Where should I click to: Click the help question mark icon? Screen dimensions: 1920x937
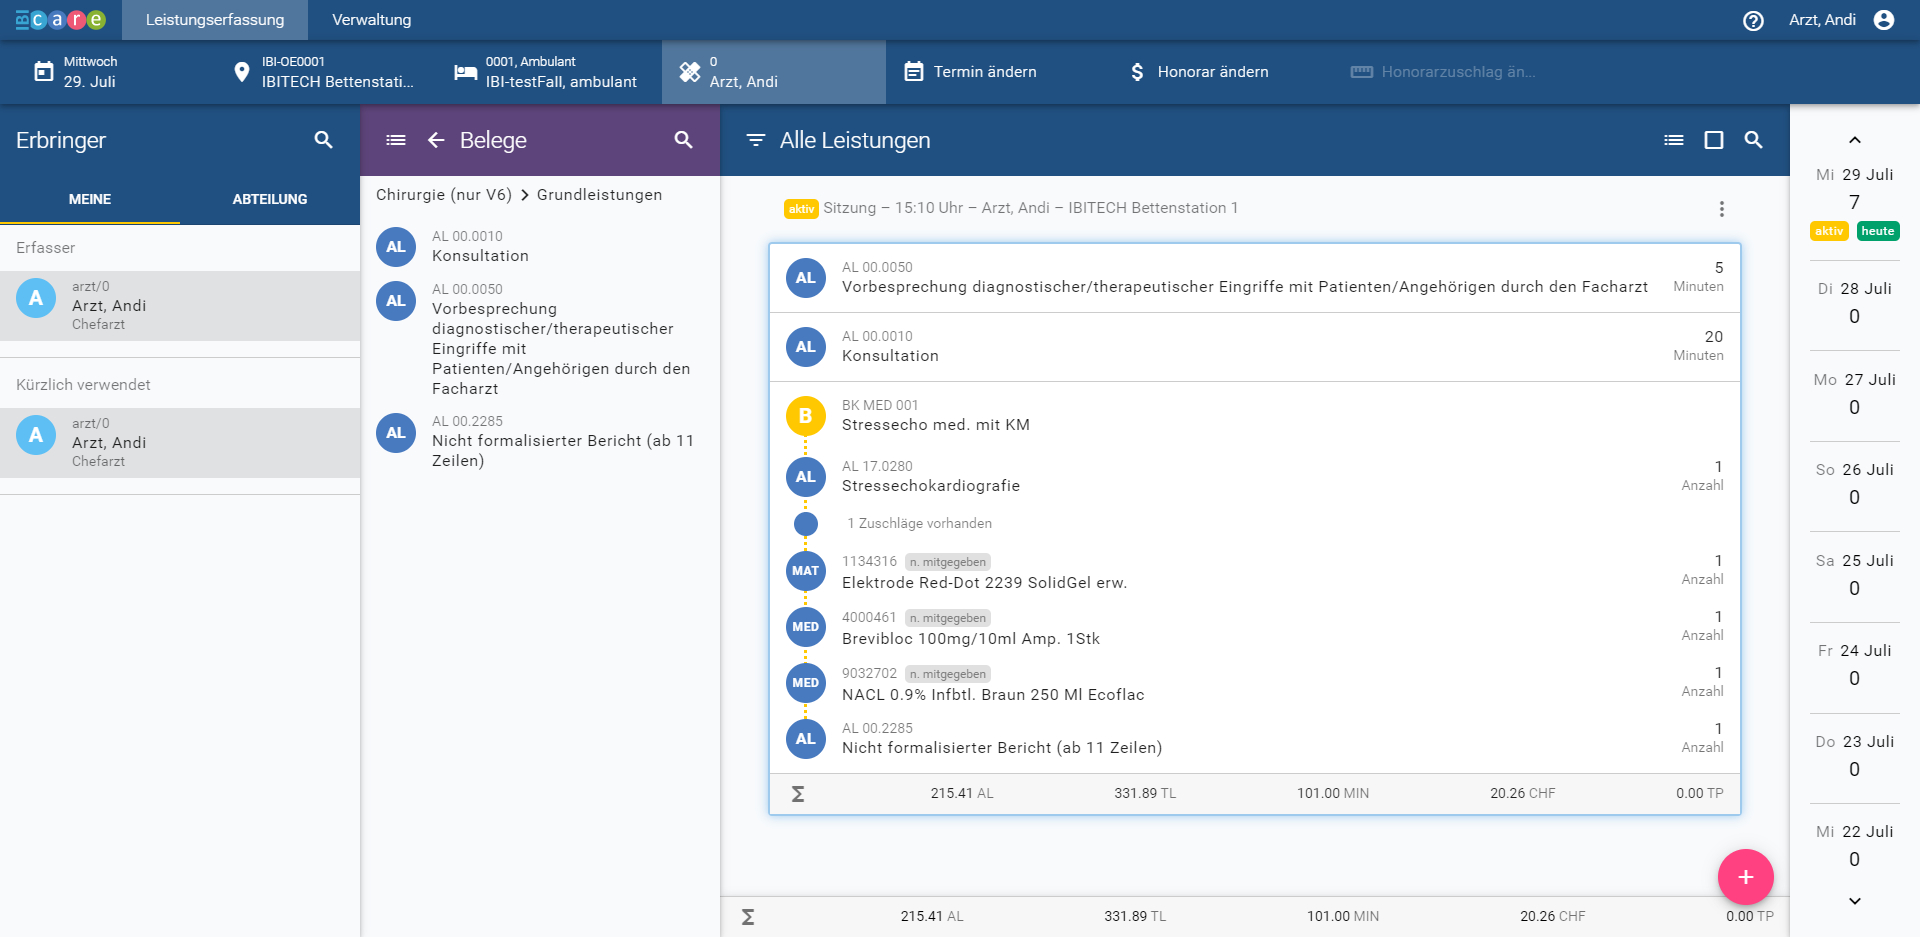point(1753,21)
